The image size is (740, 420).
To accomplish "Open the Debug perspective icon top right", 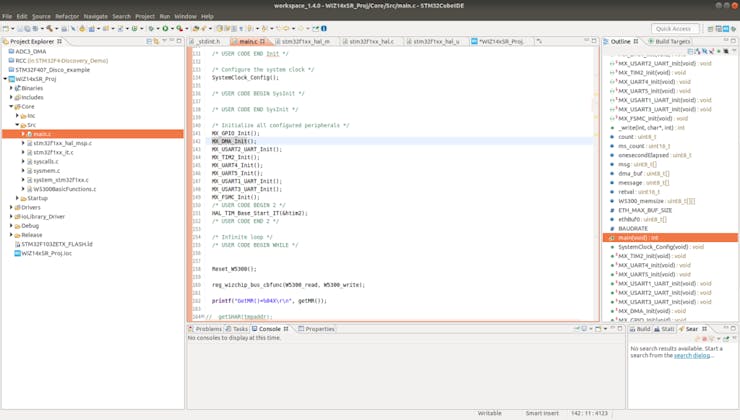I will 733,29.
